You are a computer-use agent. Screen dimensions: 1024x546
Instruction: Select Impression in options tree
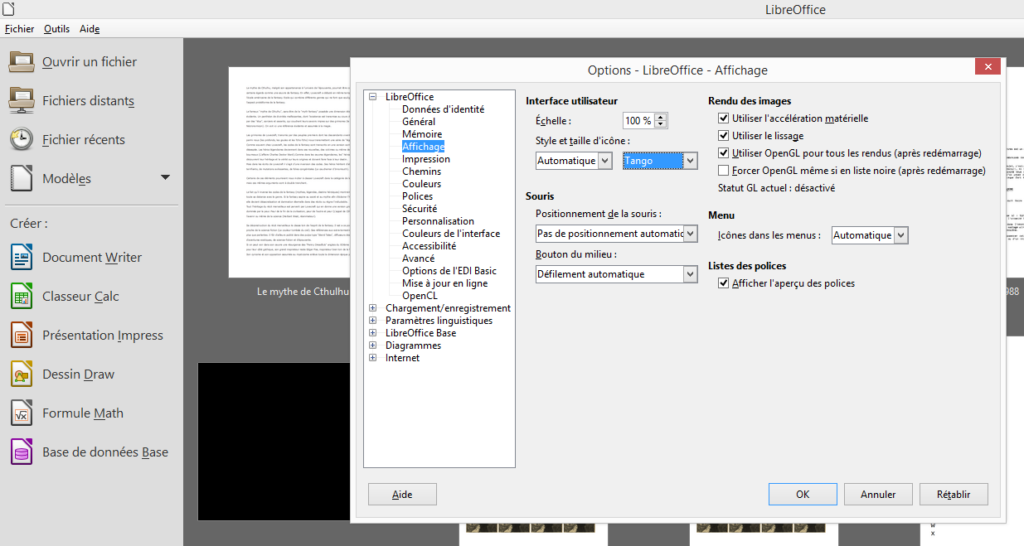tap(426, 159)
